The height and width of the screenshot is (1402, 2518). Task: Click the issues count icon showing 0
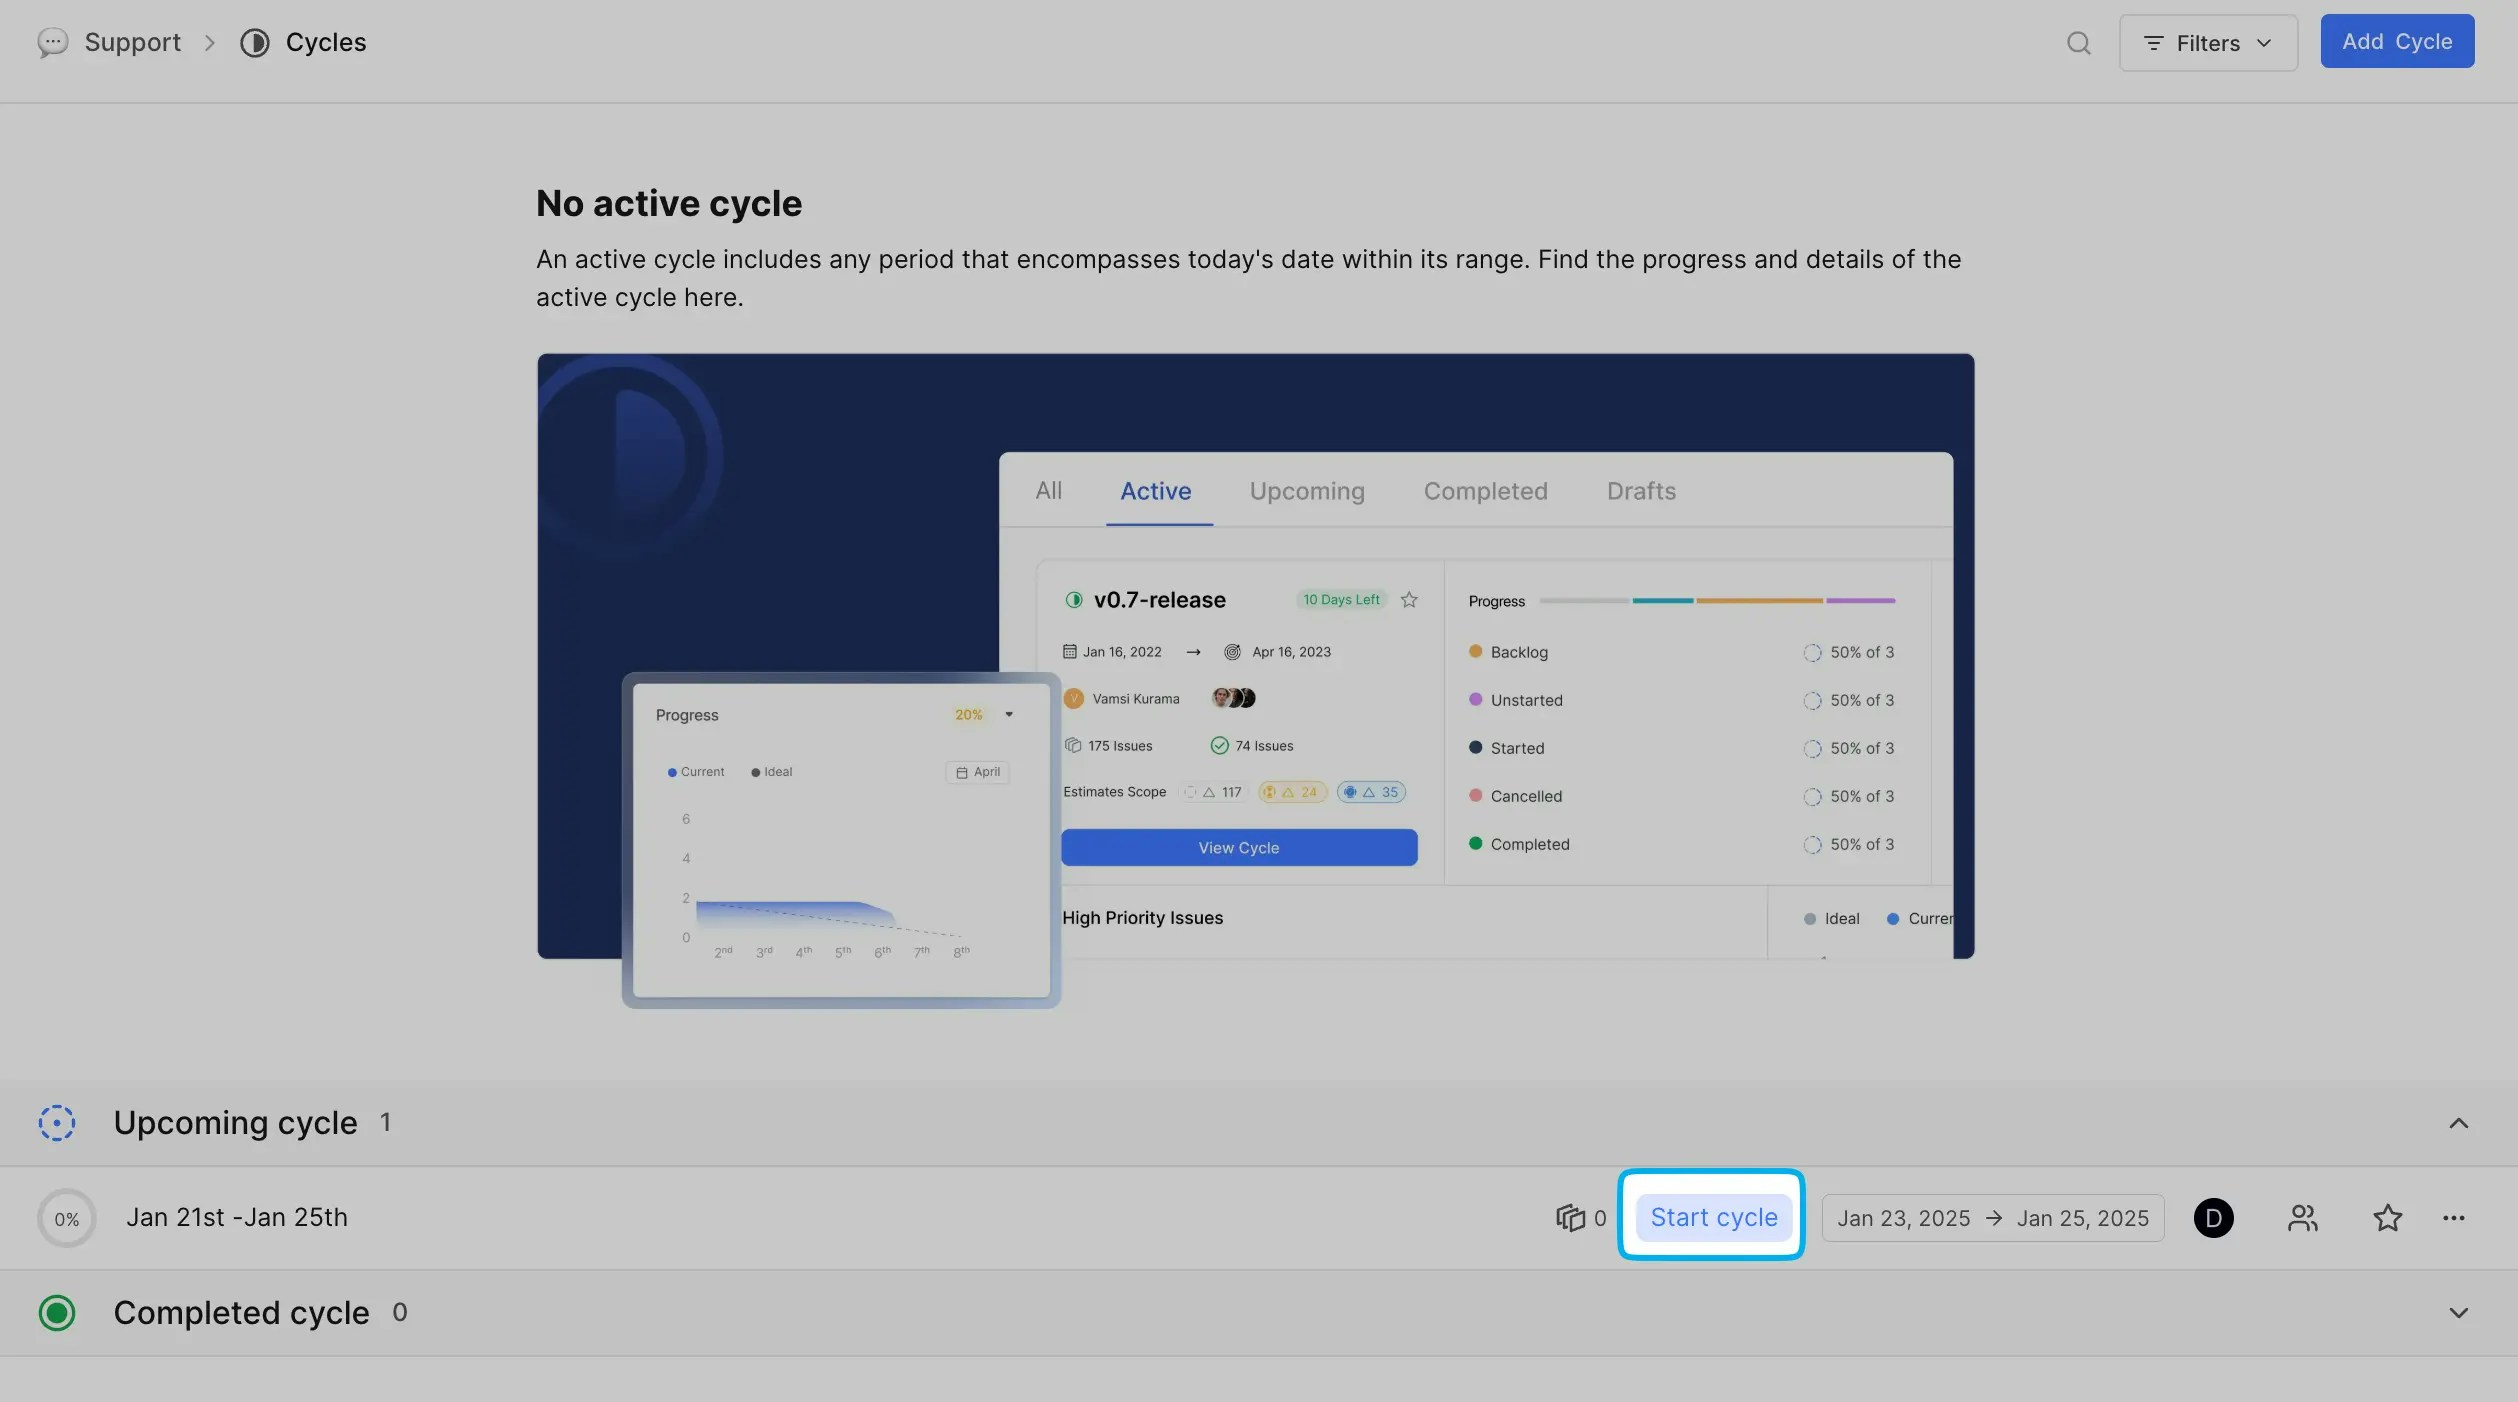coord(1571,1218)
